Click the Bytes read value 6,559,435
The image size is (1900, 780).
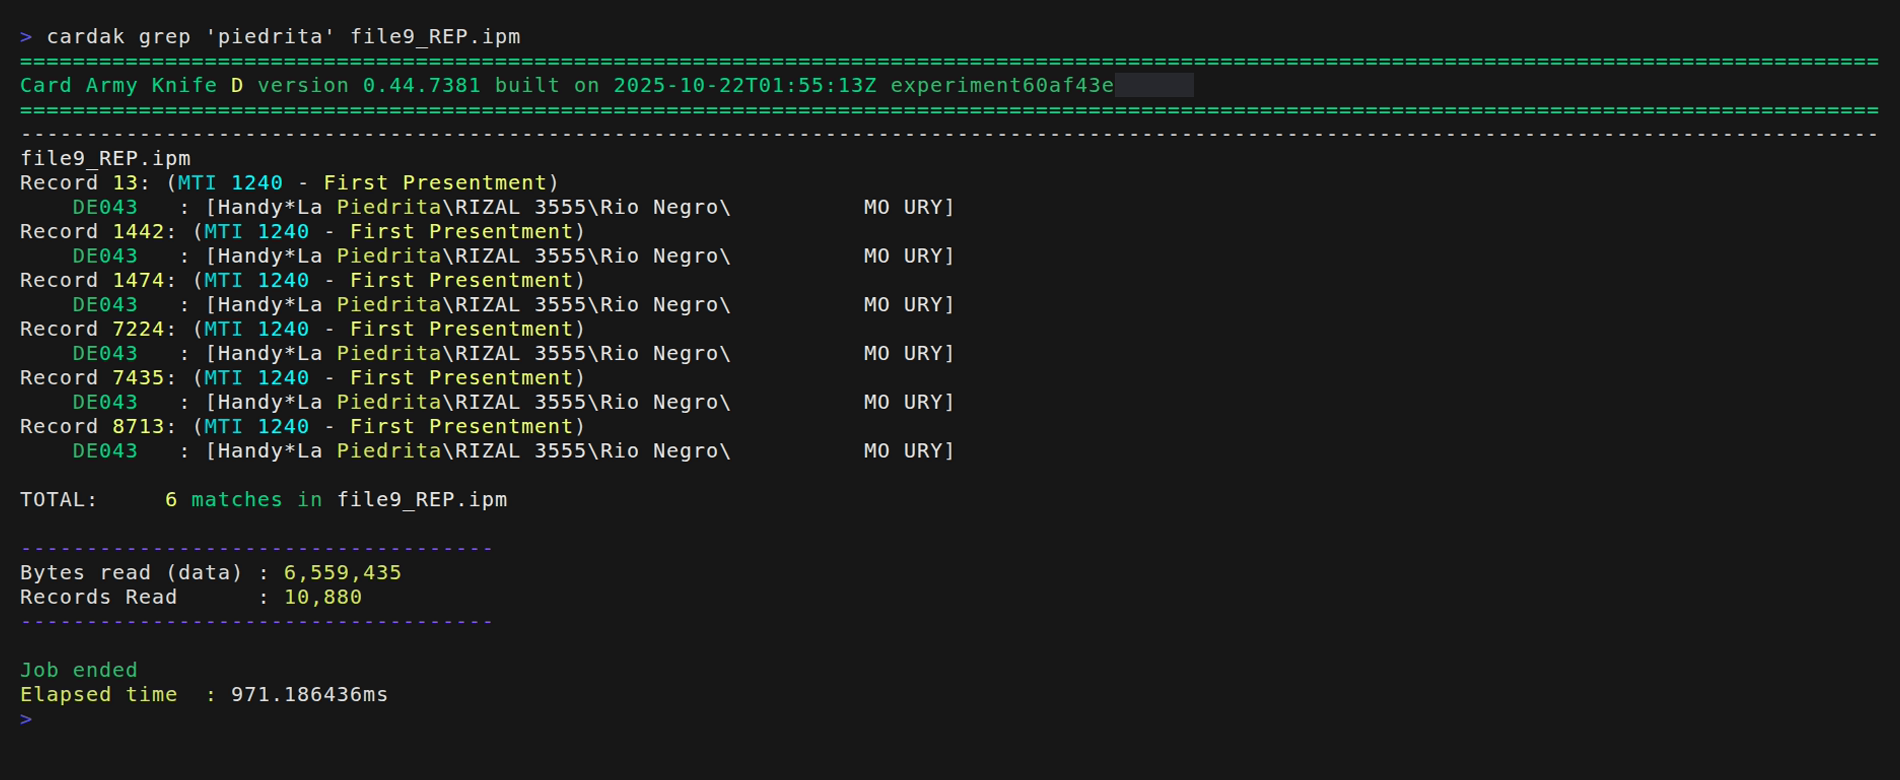[342, 573]
